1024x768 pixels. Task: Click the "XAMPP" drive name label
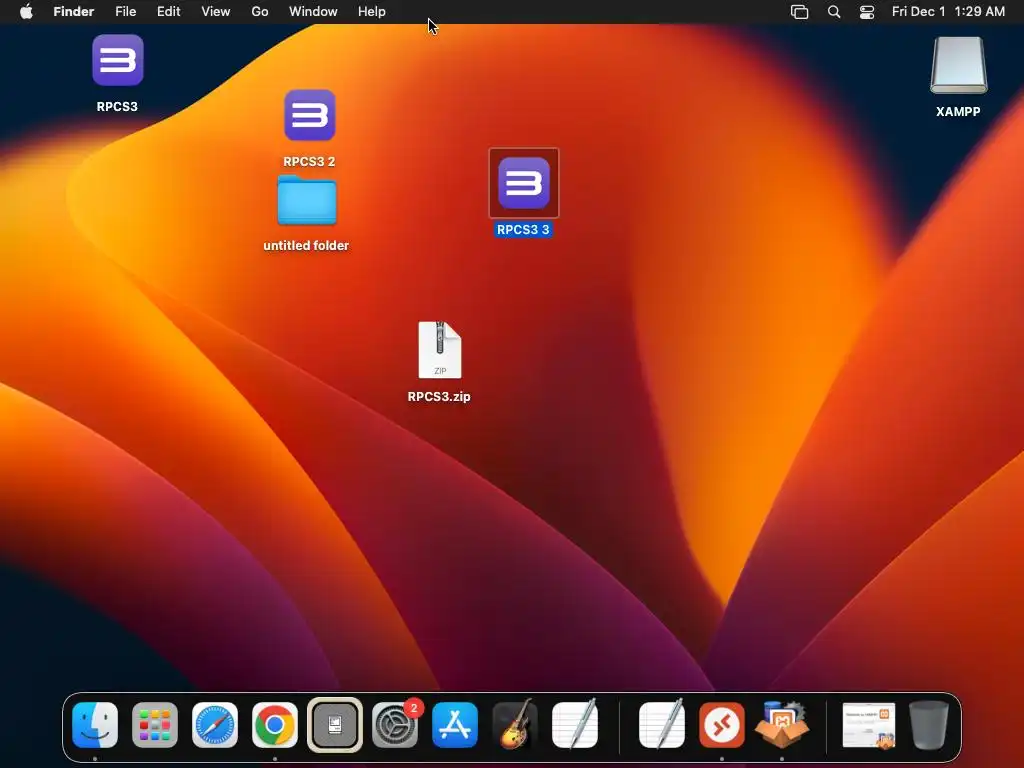click(958, 112)
